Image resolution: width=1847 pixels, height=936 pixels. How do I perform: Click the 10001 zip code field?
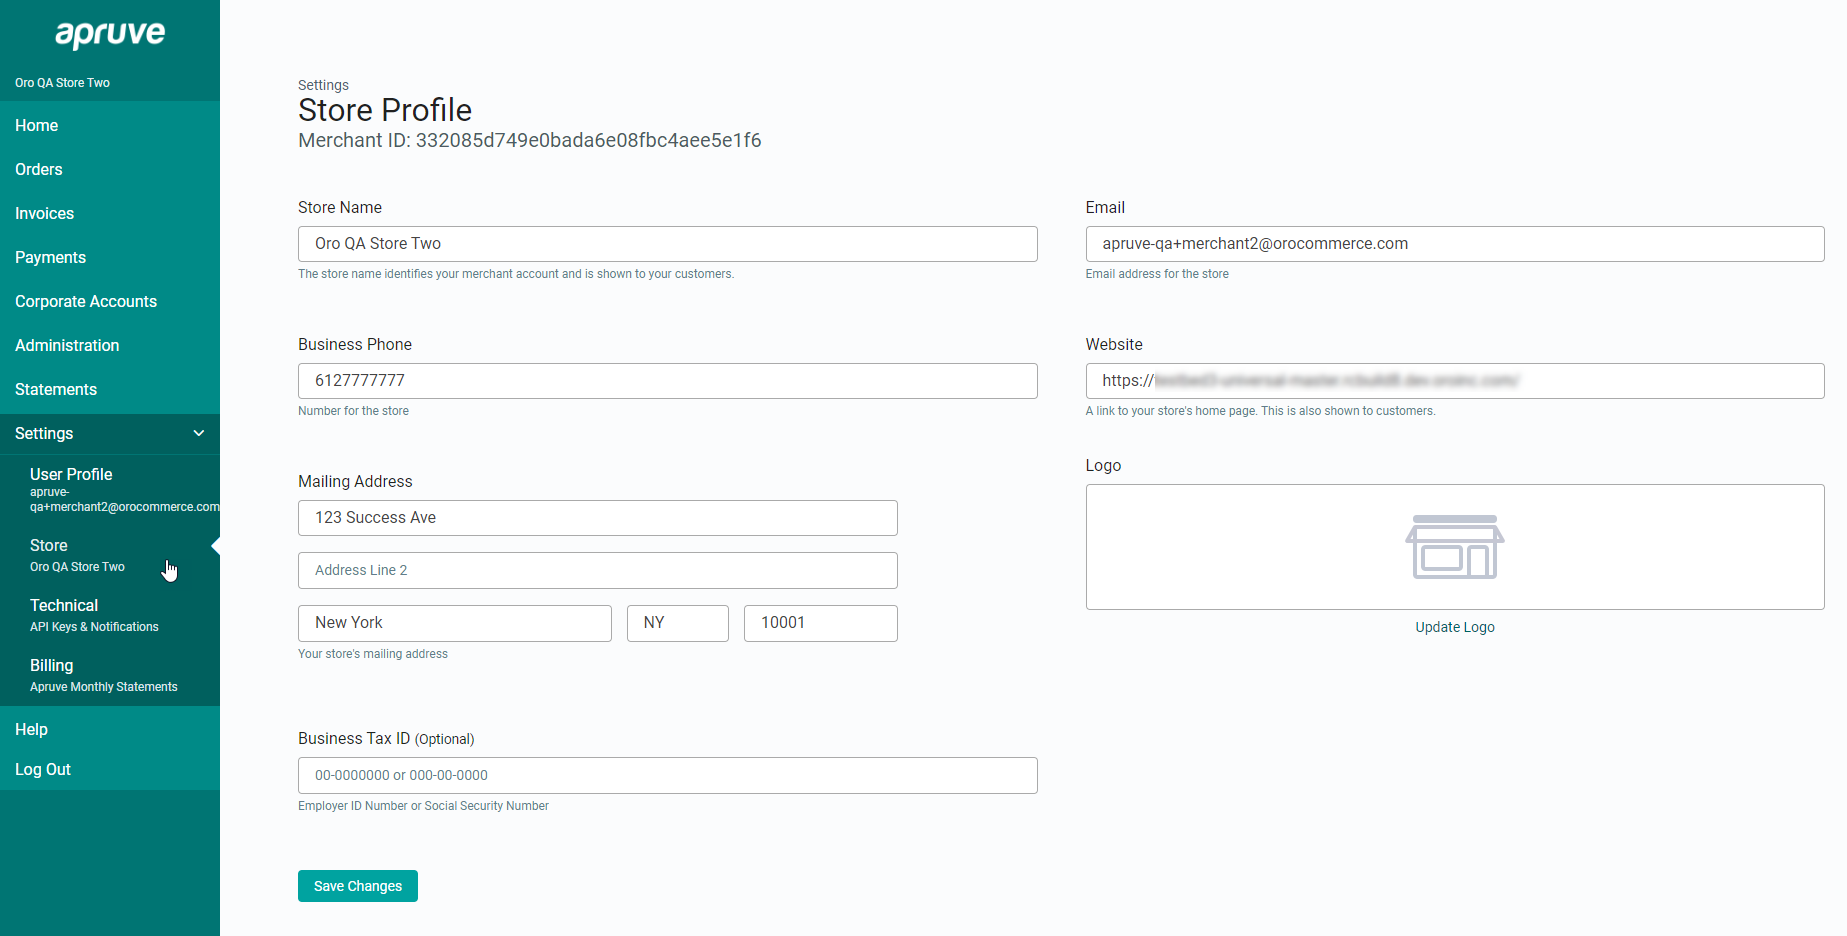point(821,623)
